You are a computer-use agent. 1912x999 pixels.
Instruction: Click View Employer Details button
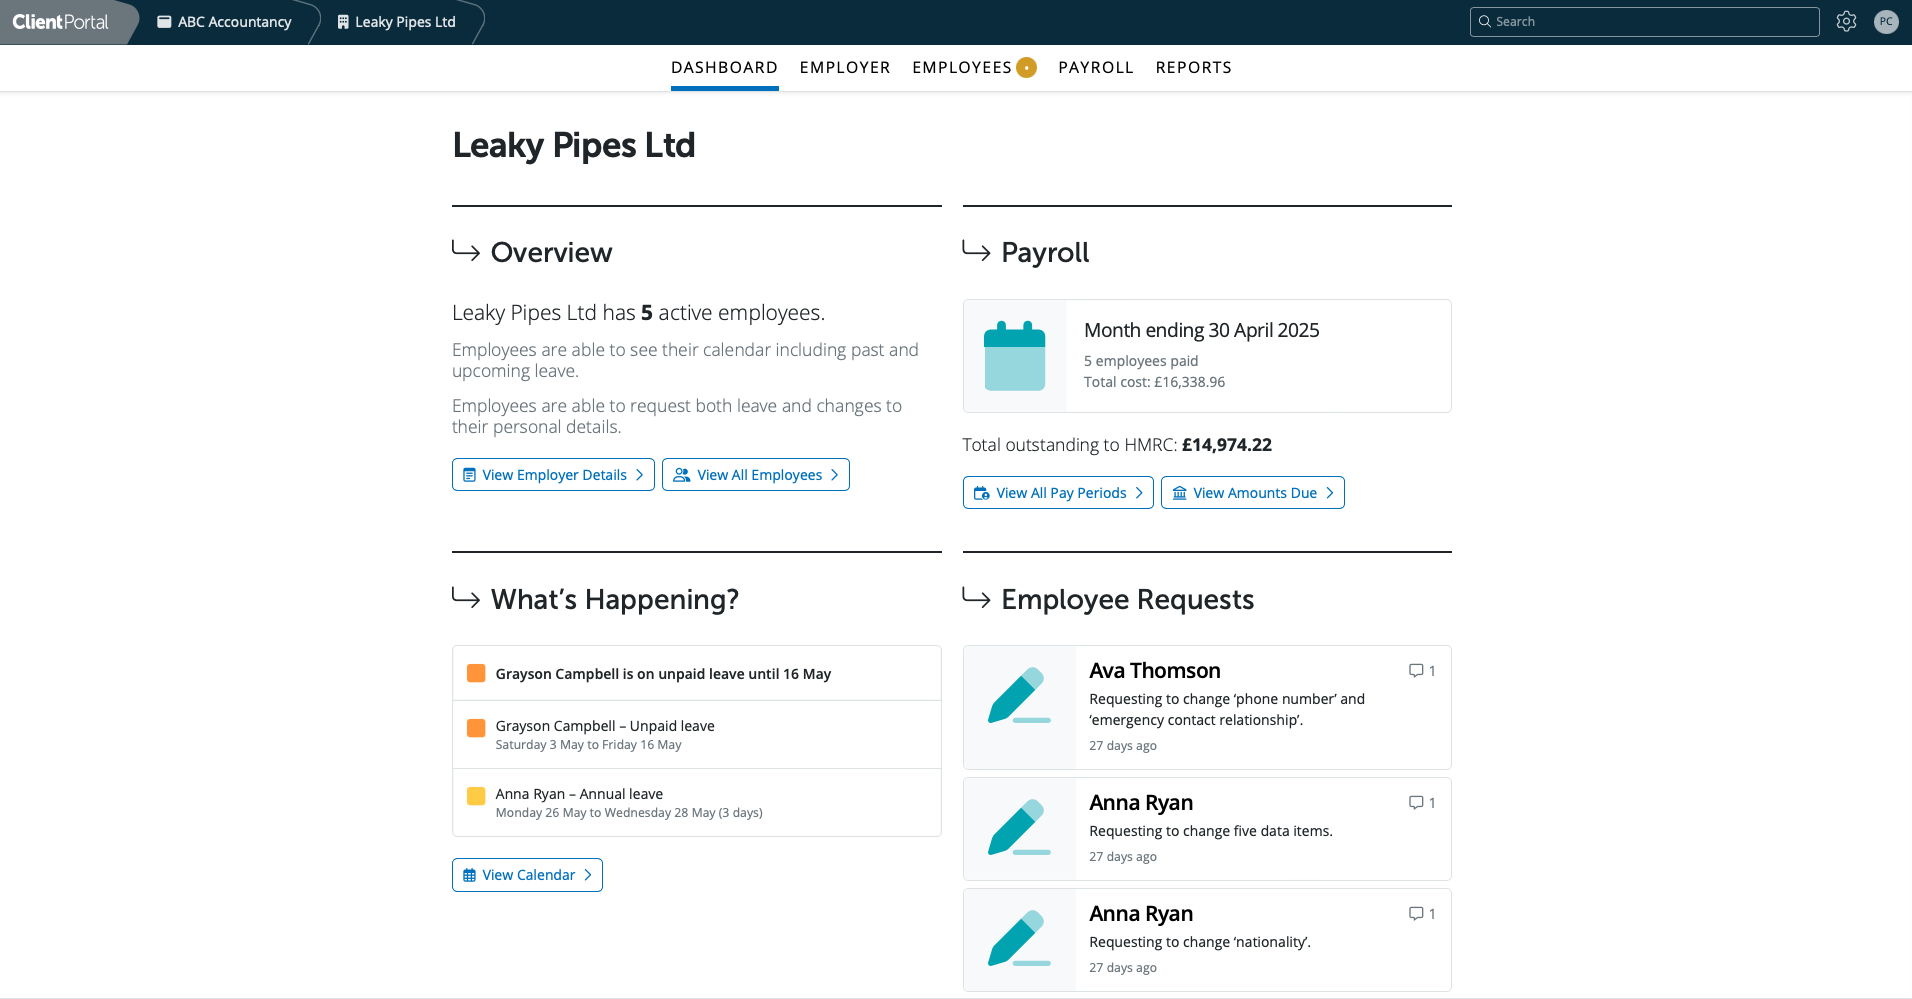tap(553, 475)
